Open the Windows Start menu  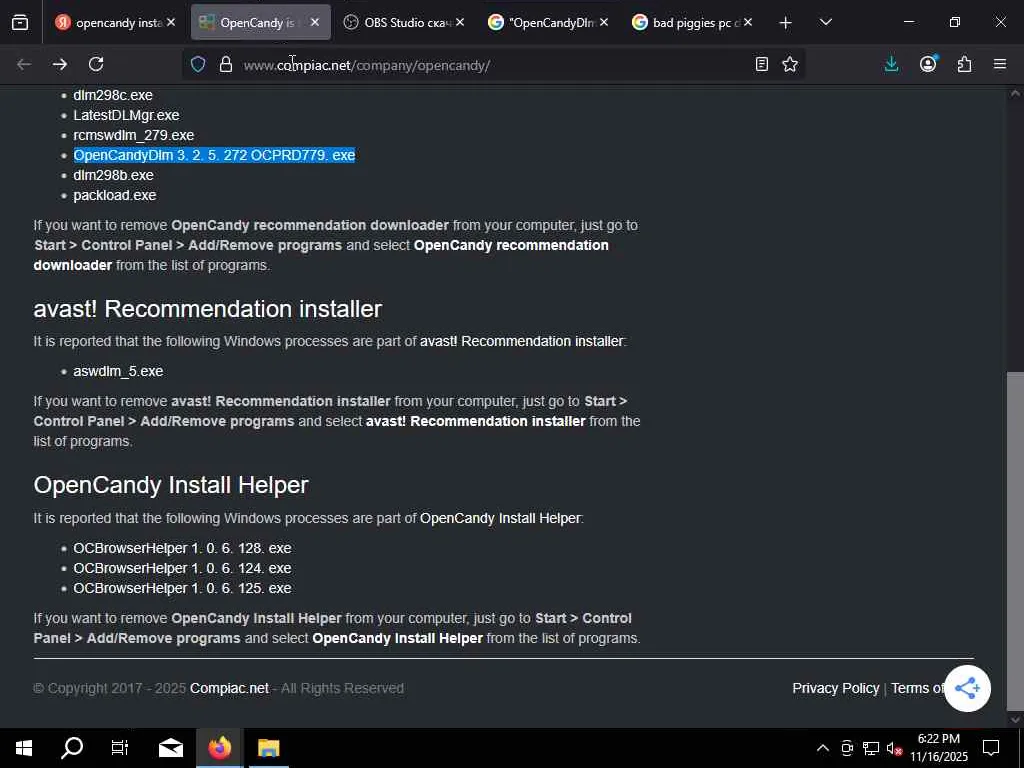[x=24, y=748]
